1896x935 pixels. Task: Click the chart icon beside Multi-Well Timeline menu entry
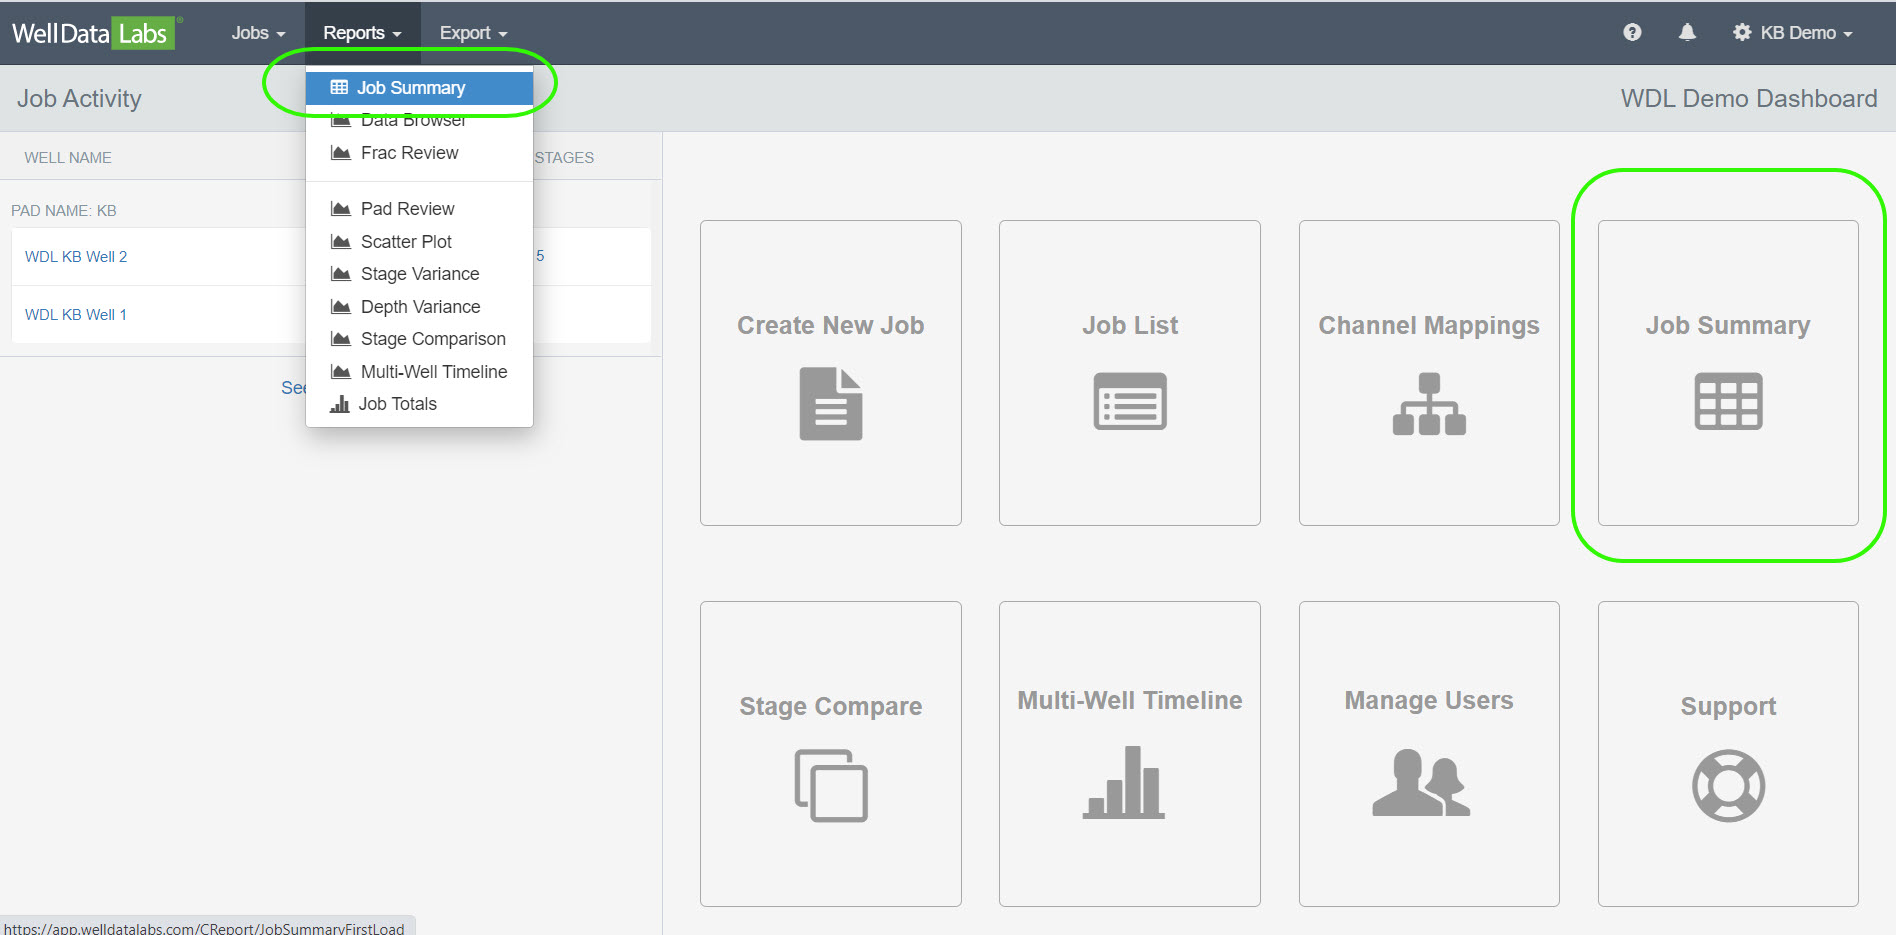(341, 372)
